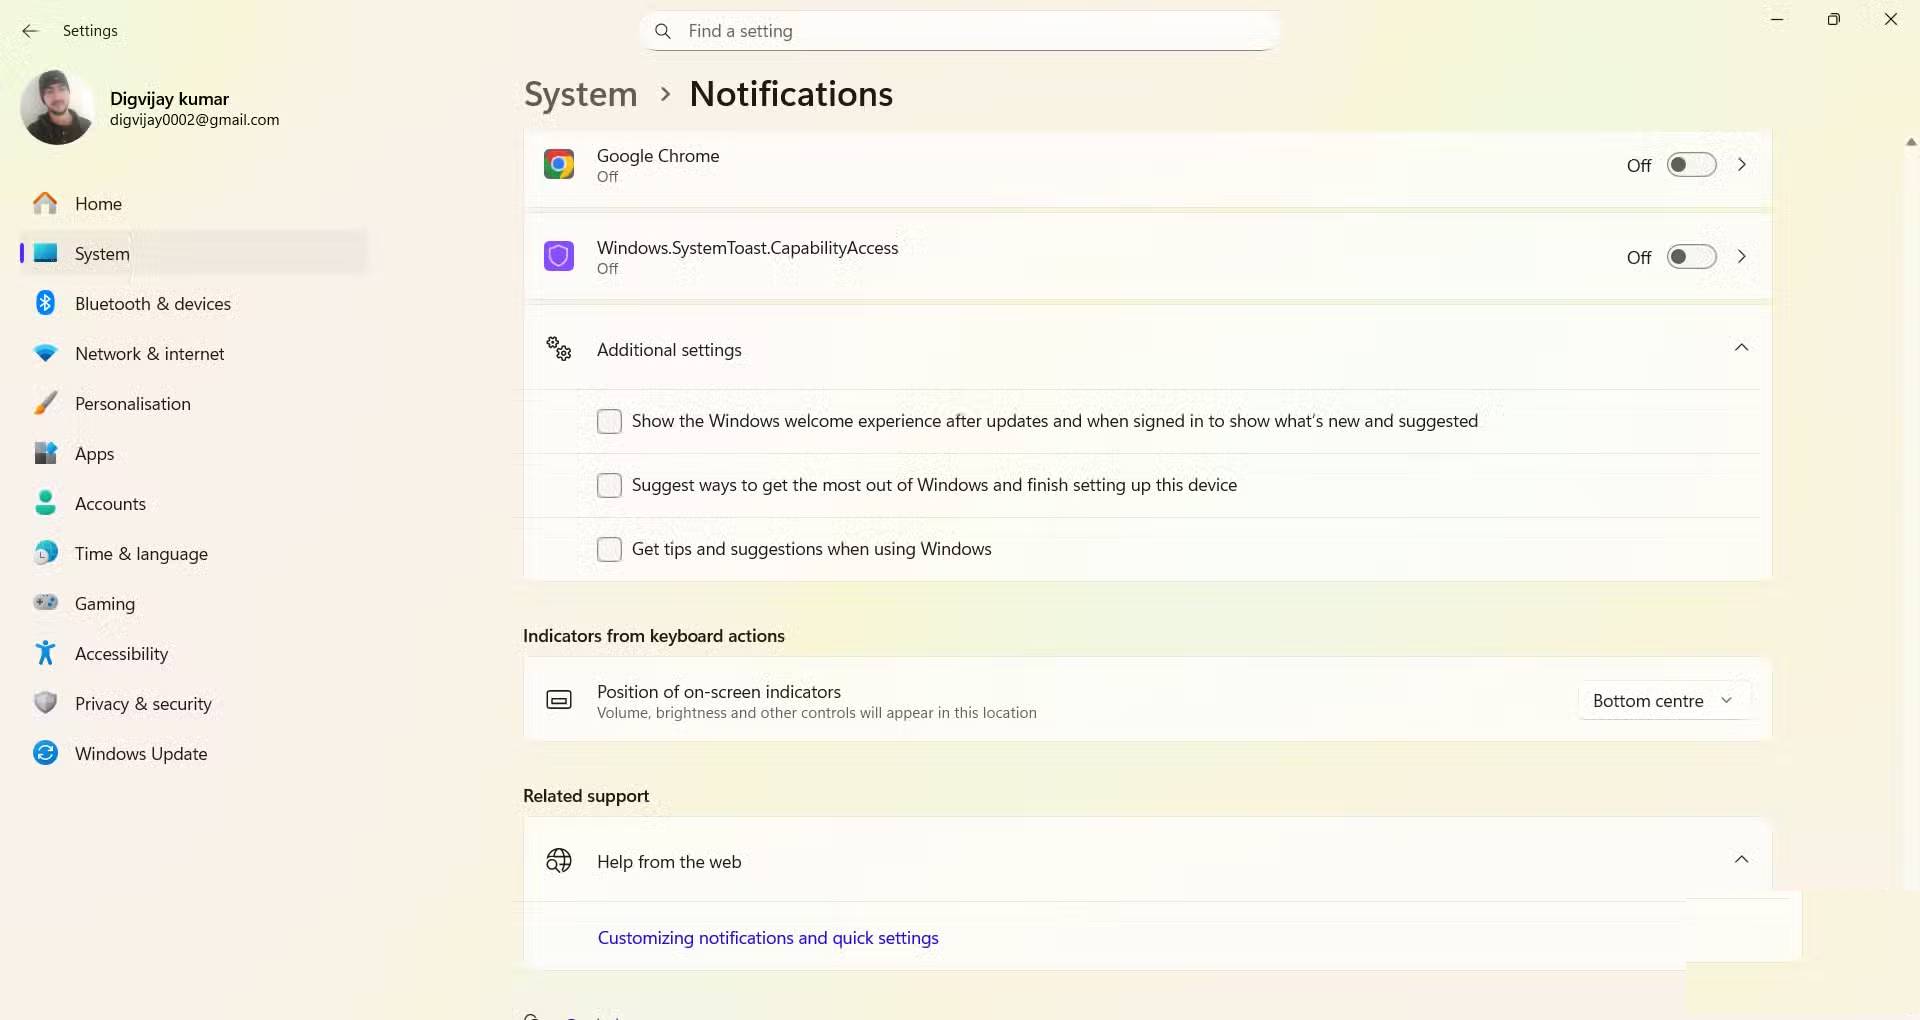Viewport: 1920px width, 1020px height.
Task: Collapse the Additional settings section
Action: pos(1741,348)
